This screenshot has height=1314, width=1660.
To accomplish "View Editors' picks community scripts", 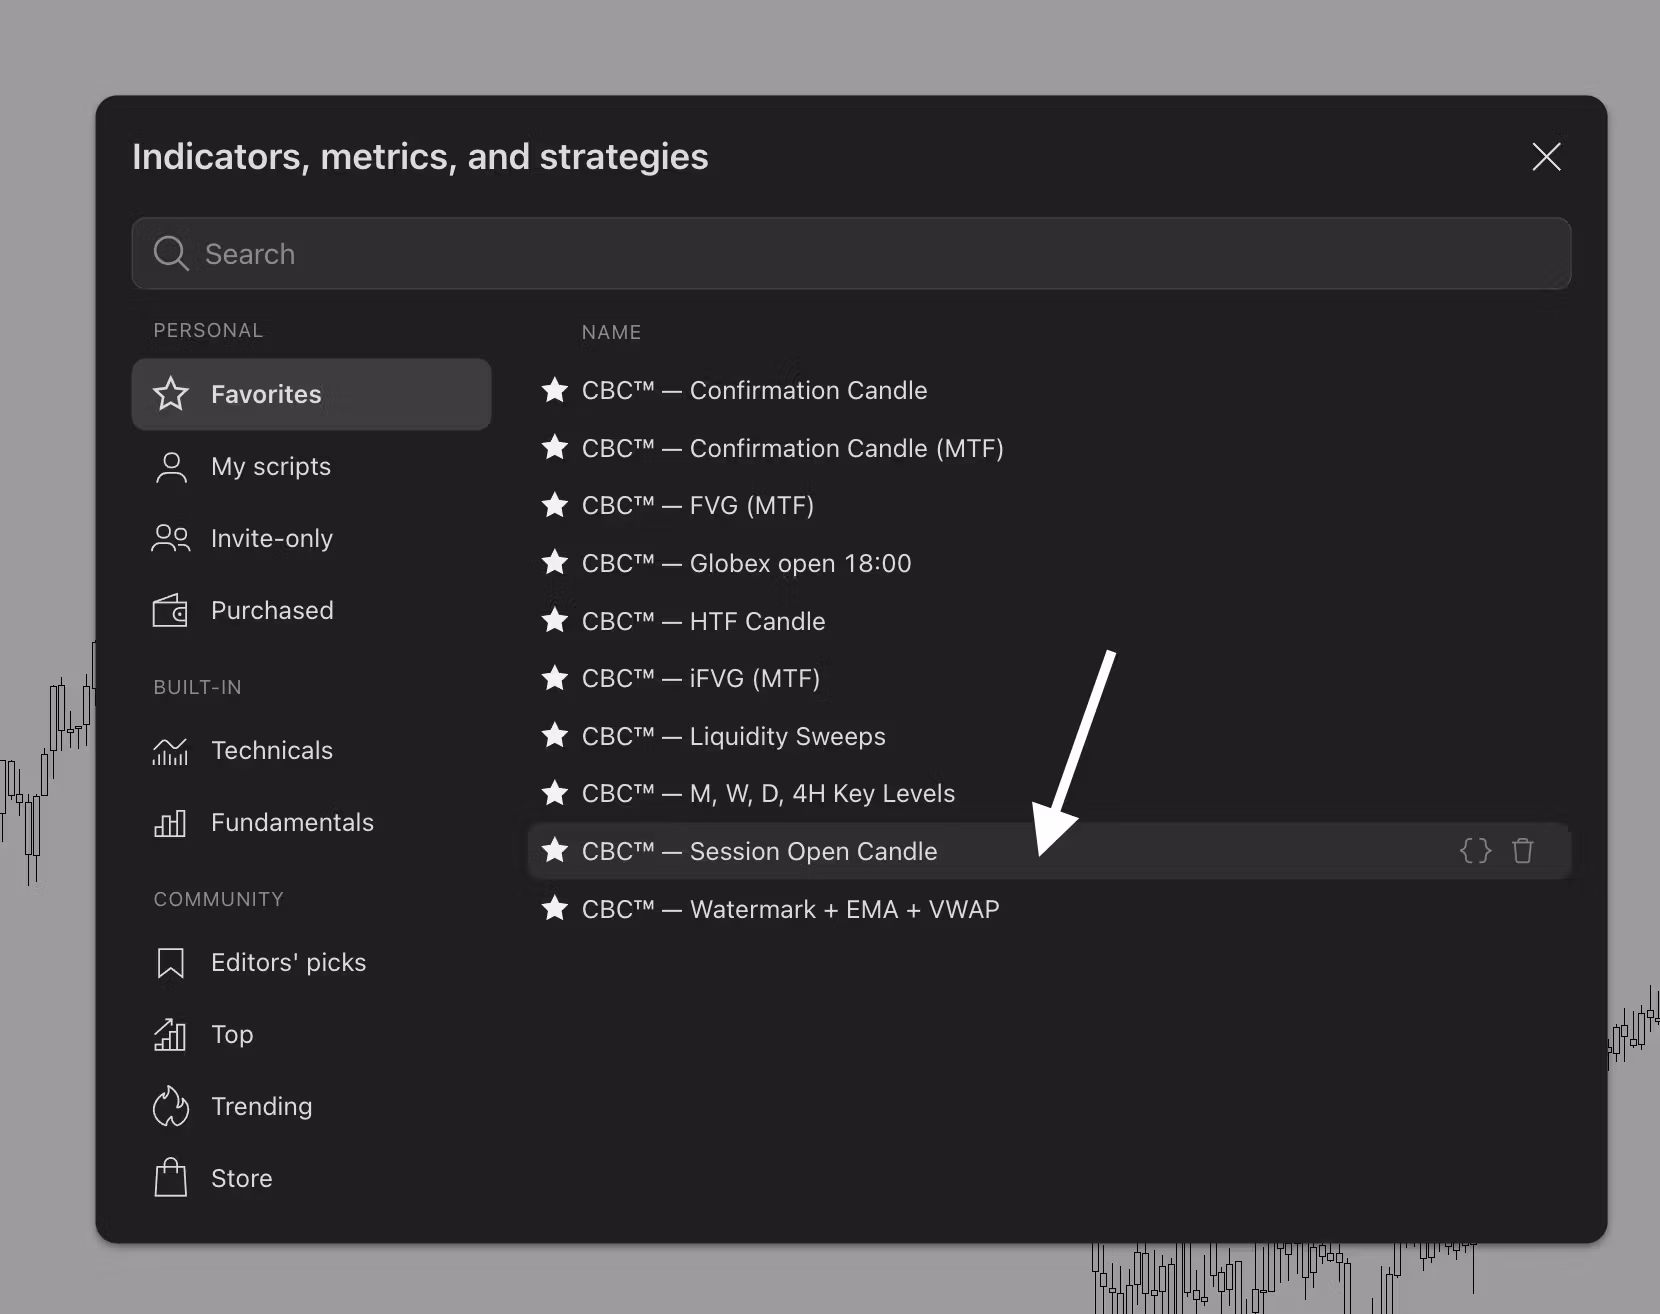I will [288, 962].
